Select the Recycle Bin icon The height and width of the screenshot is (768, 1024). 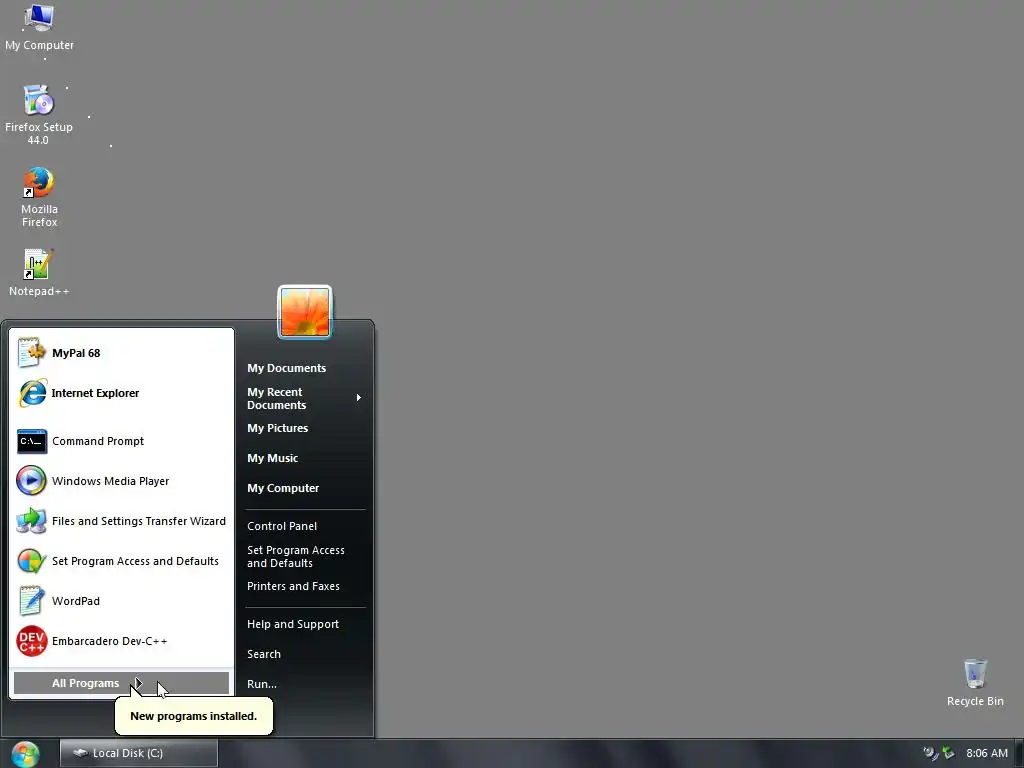pos(975,682)
